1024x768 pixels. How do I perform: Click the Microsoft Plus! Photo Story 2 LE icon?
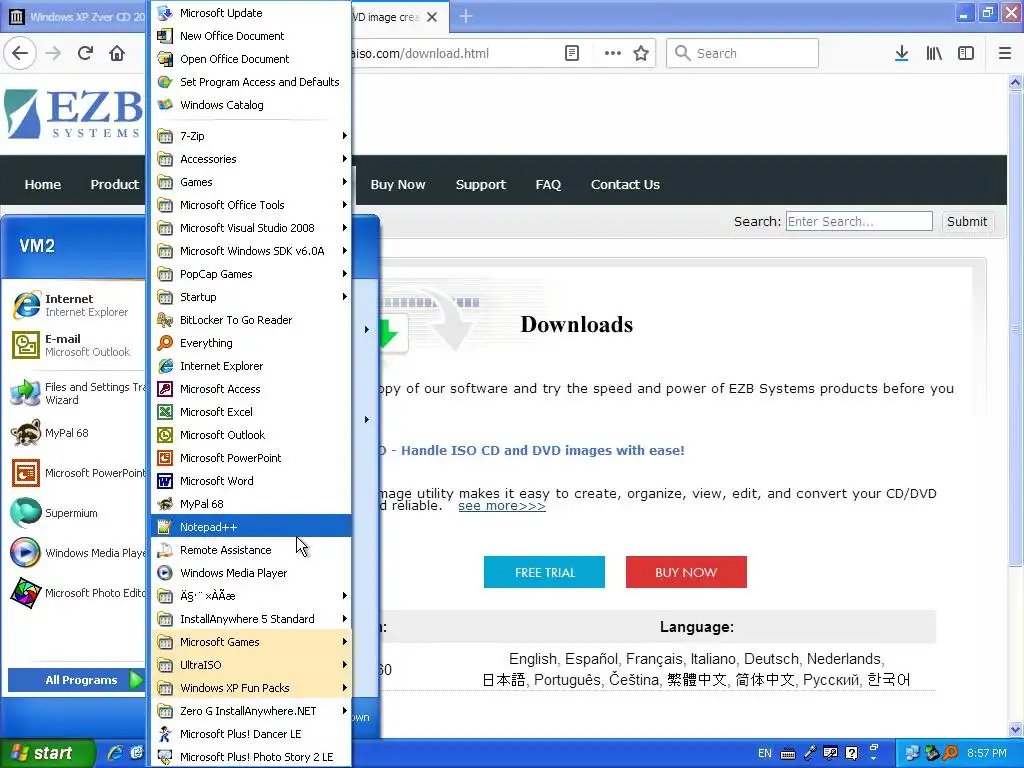165,757
